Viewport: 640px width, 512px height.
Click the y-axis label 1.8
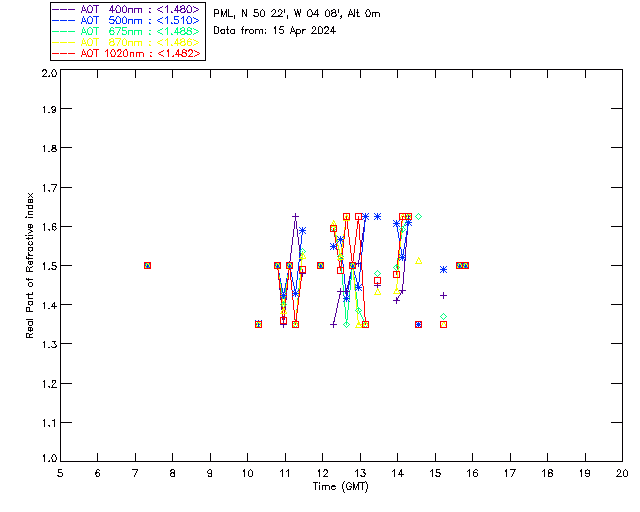coord(49,148)
